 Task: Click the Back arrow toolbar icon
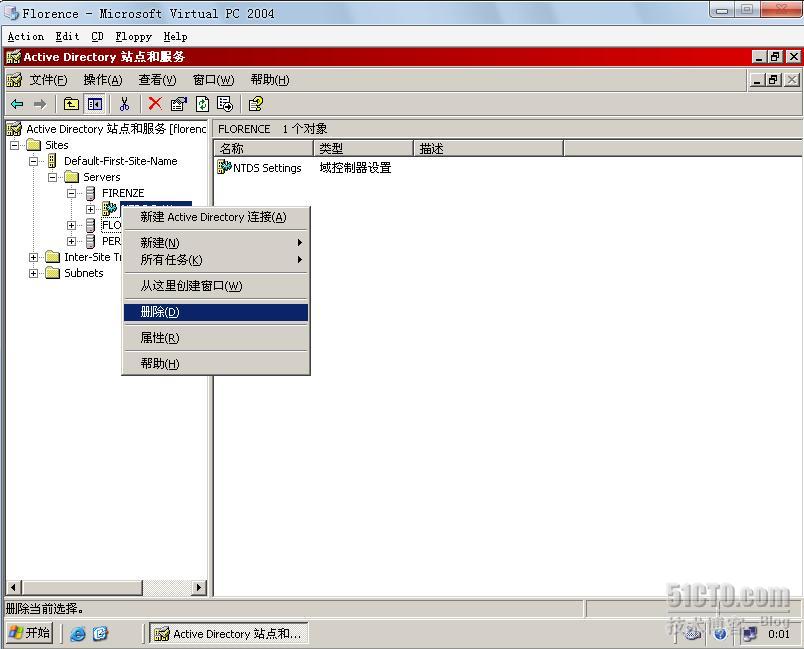pos(17,104)
